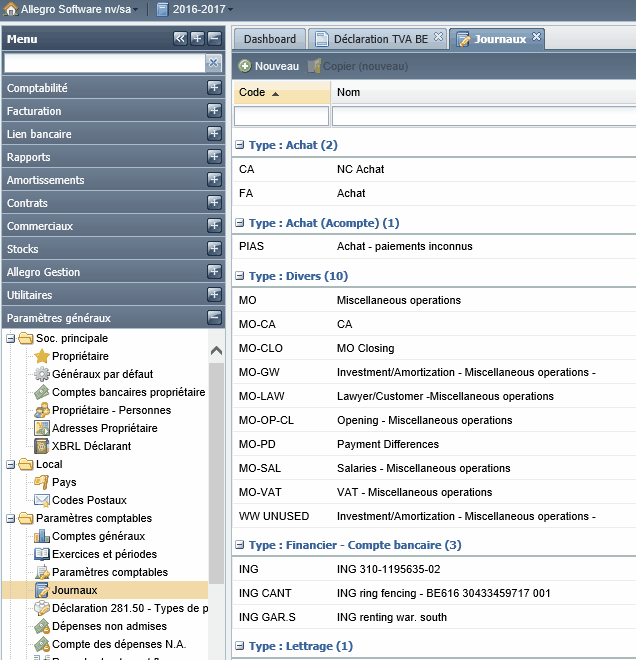Expand the Comptabilité menu section
The height and width of the screenshot is (660, 636).
point(214,88)
